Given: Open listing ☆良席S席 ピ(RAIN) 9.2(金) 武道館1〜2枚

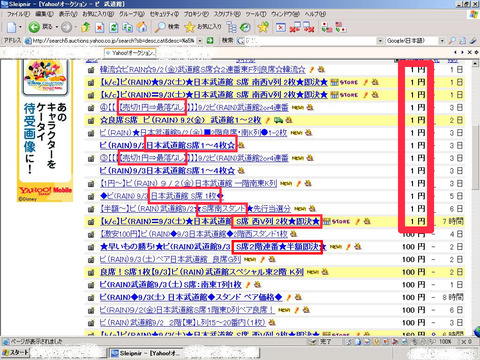Looking at the screenshot, I should coord(181,120).
